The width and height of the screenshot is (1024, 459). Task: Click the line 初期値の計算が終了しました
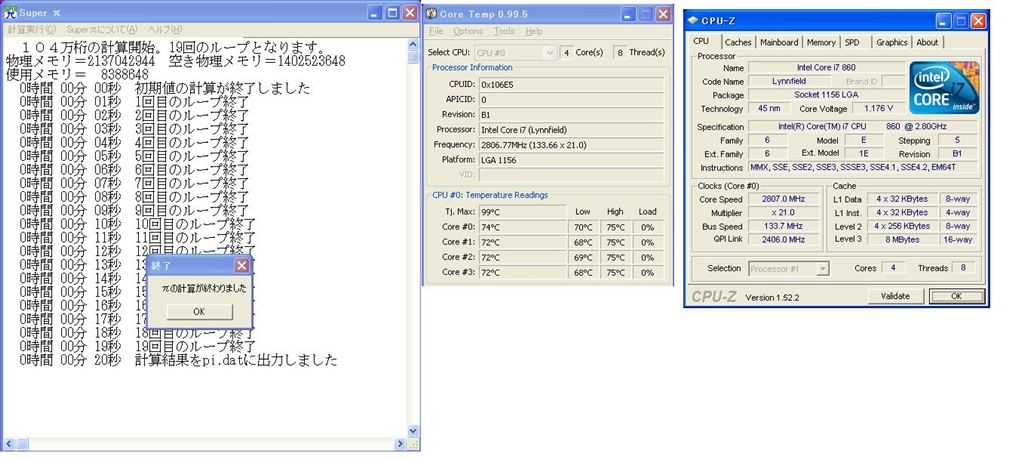click(x=222, y=89)
